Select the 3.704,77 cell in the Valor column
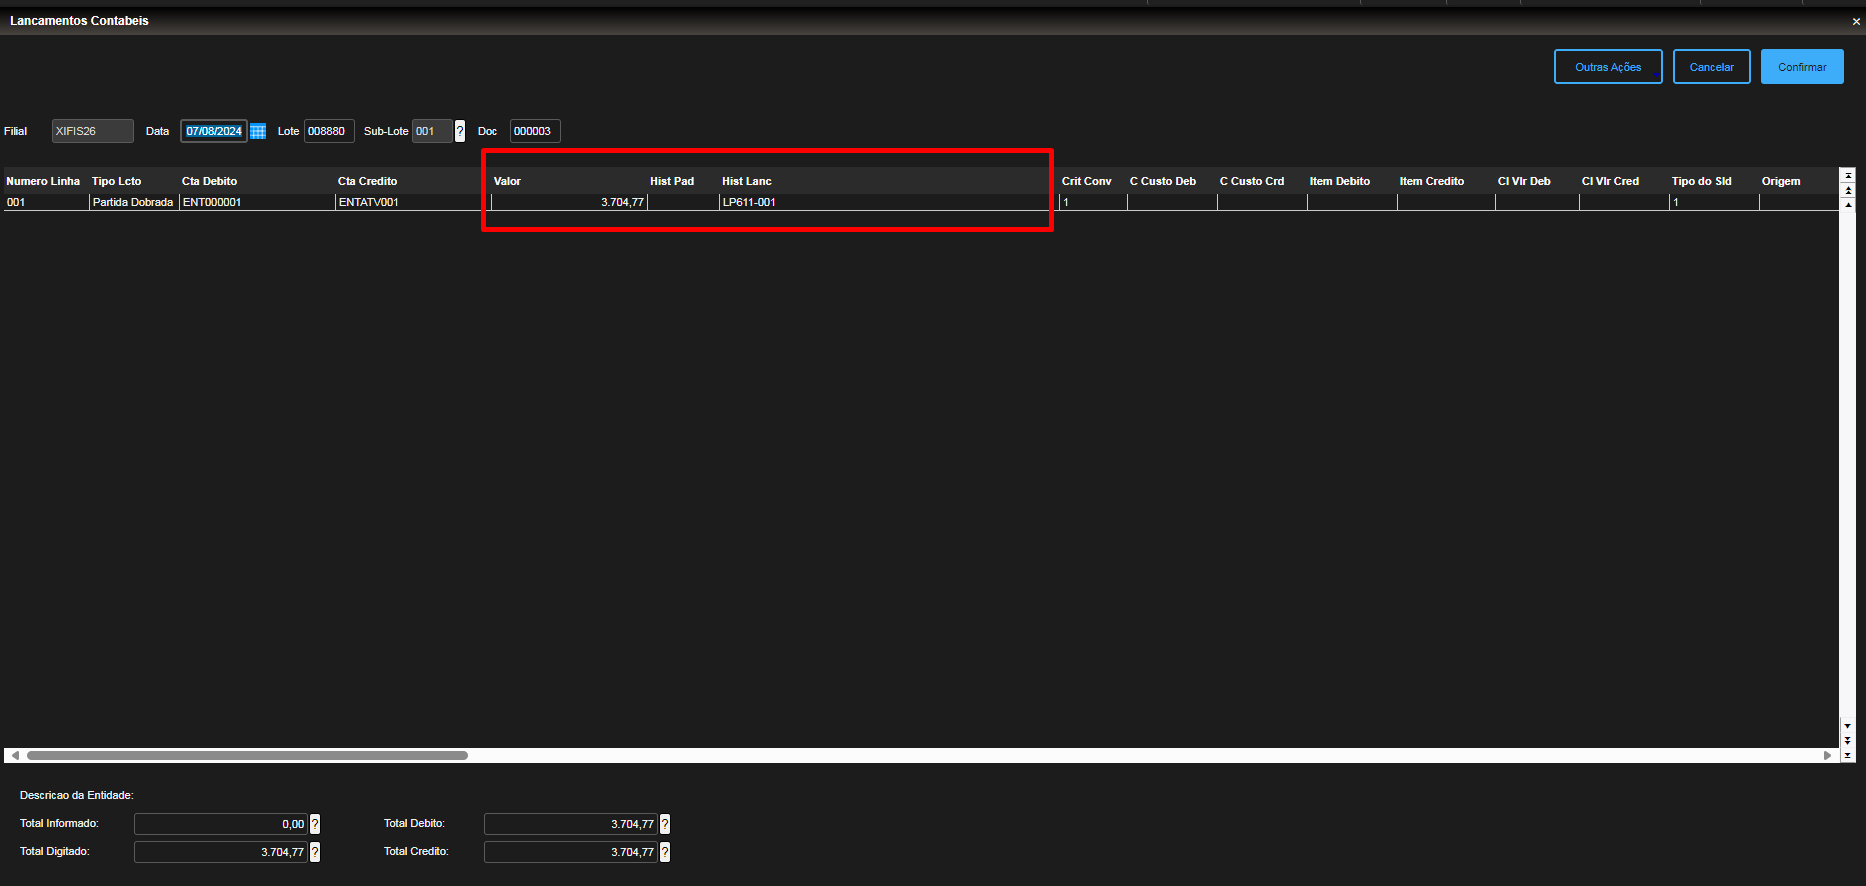Viewport: 1866px width, 886px height. tap(569, 202)
